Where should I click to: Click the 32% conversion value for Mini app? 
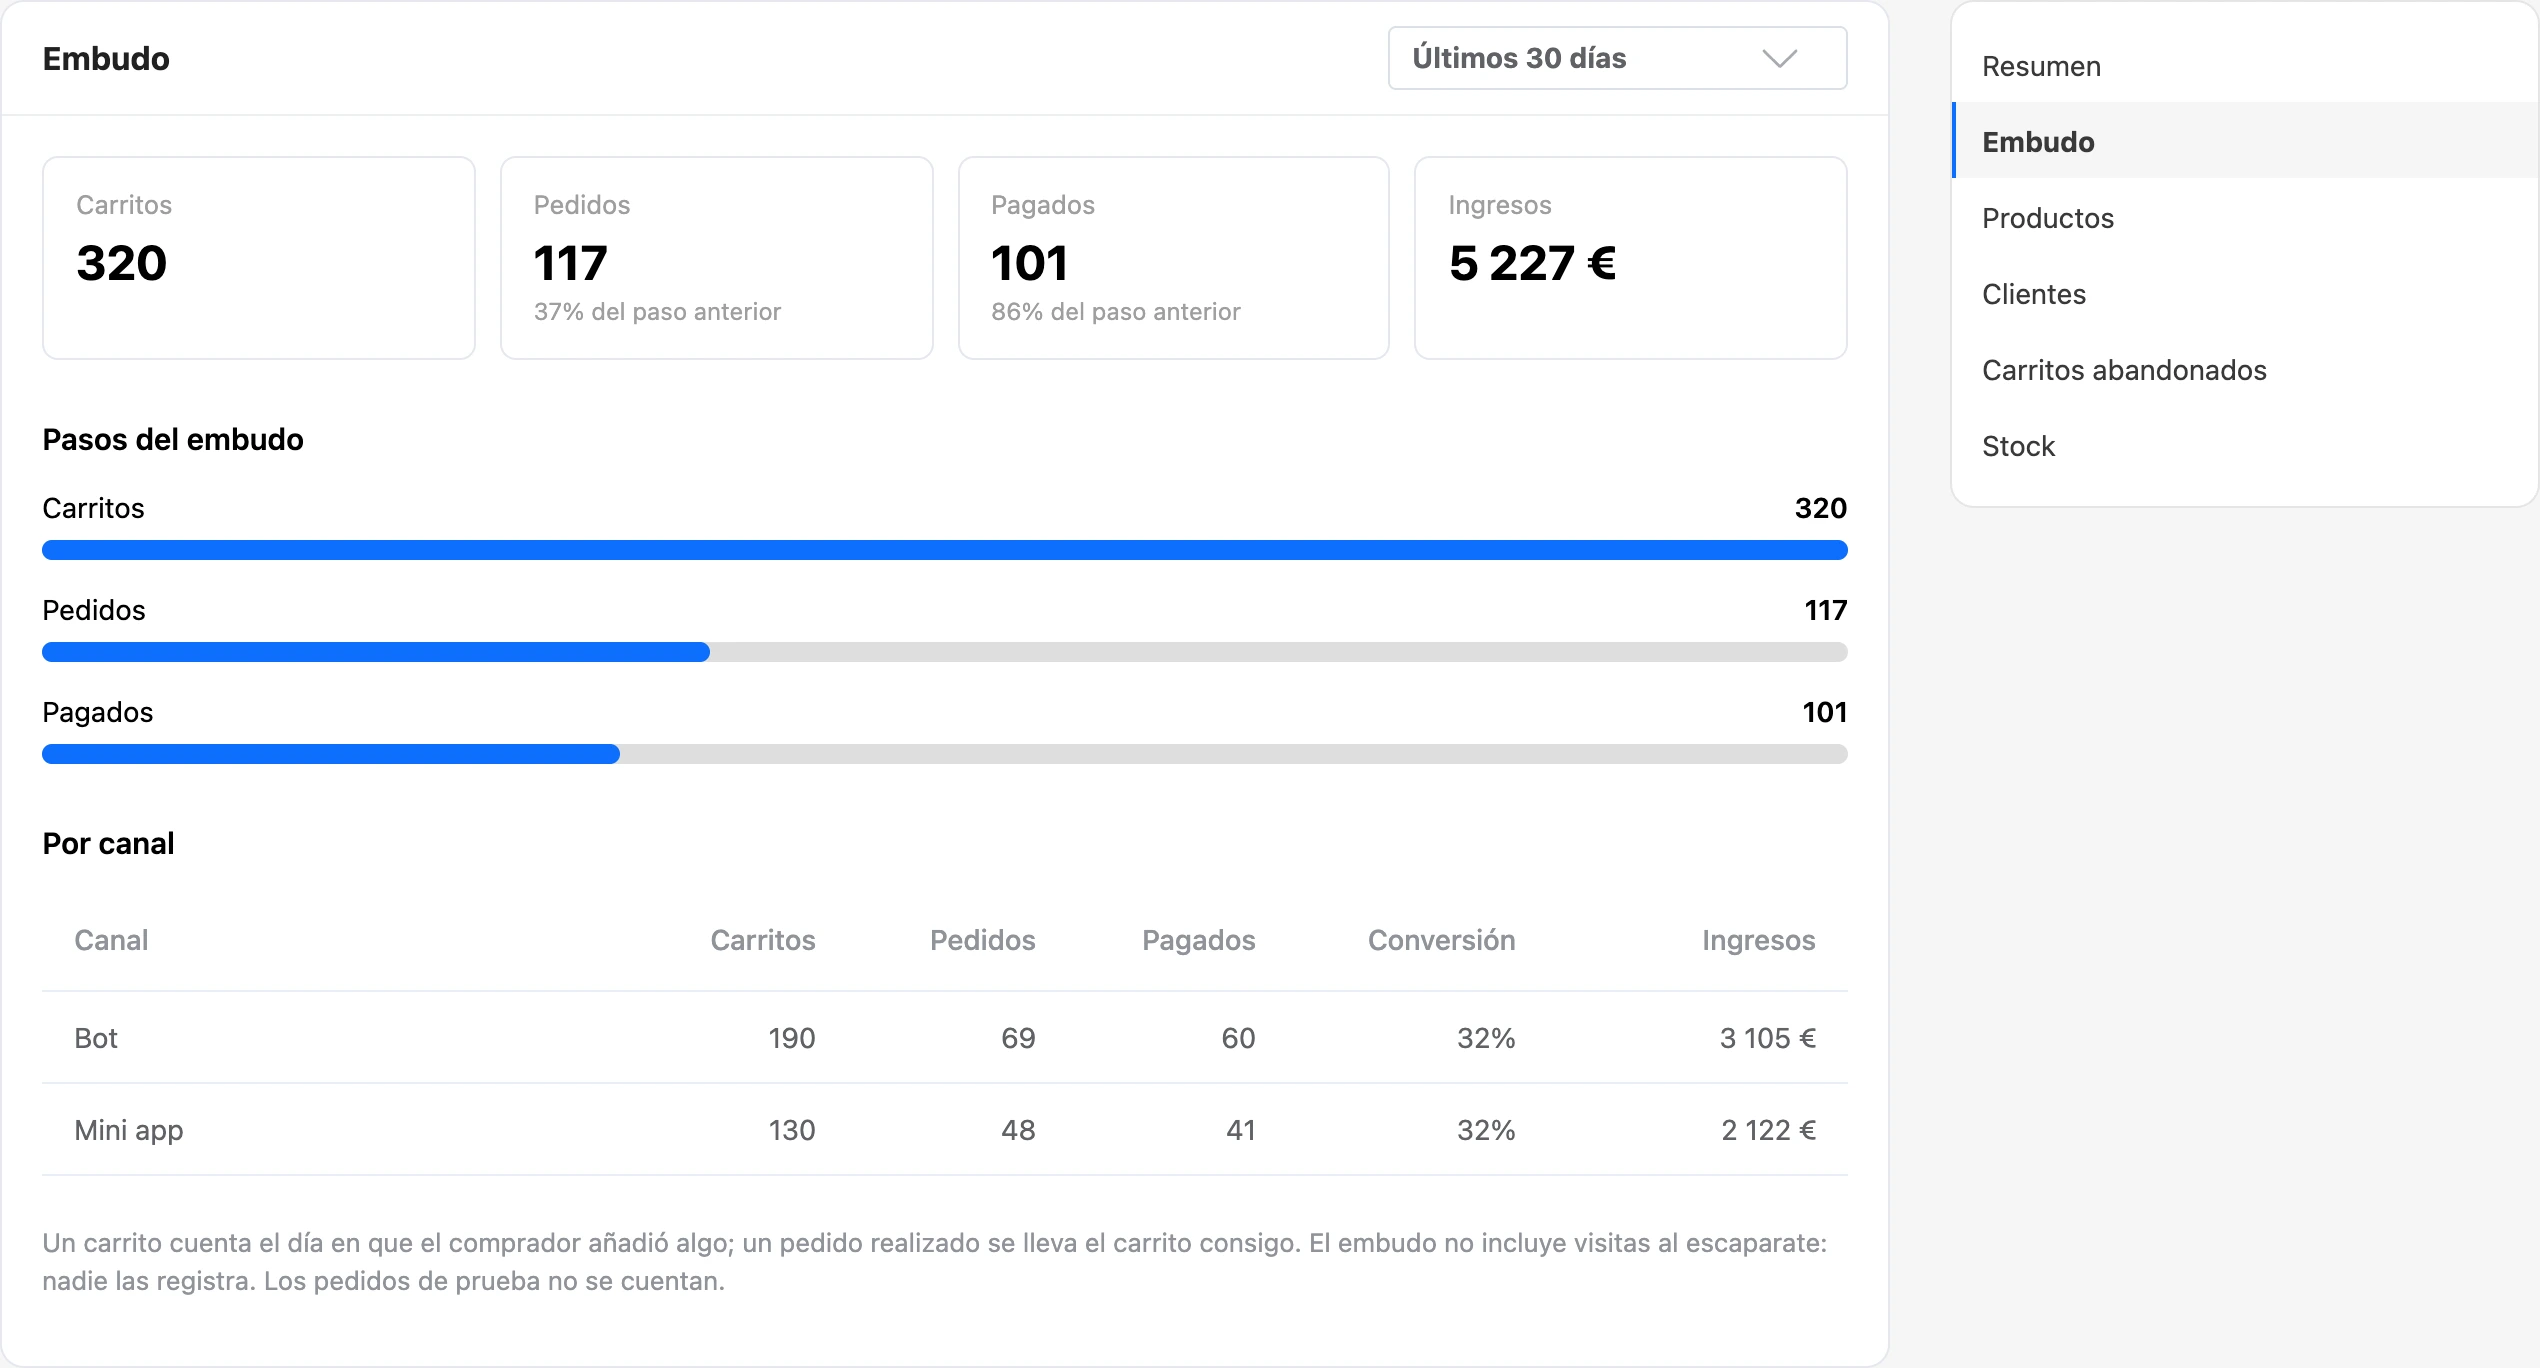coord(1486,1130)
